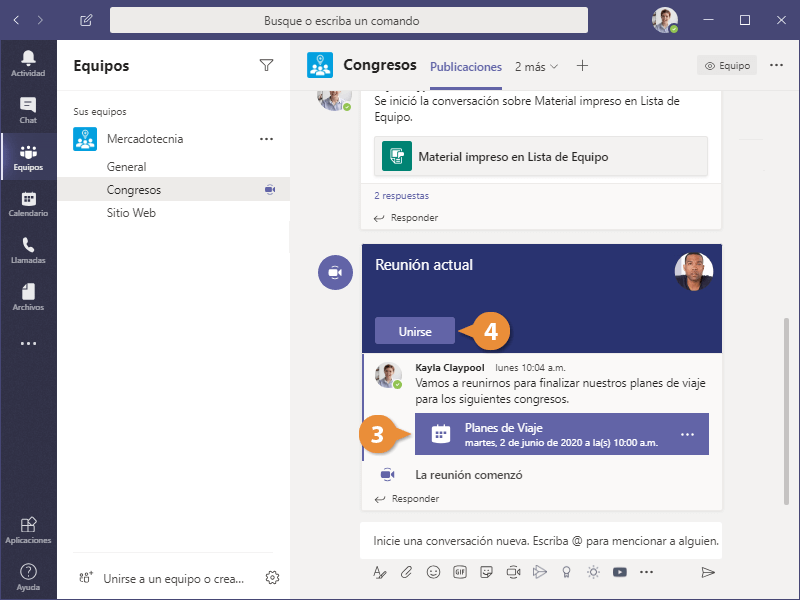800x600 pixels.
Task: Open more options for Mercadotecnia team
Action: pos(266,139)
